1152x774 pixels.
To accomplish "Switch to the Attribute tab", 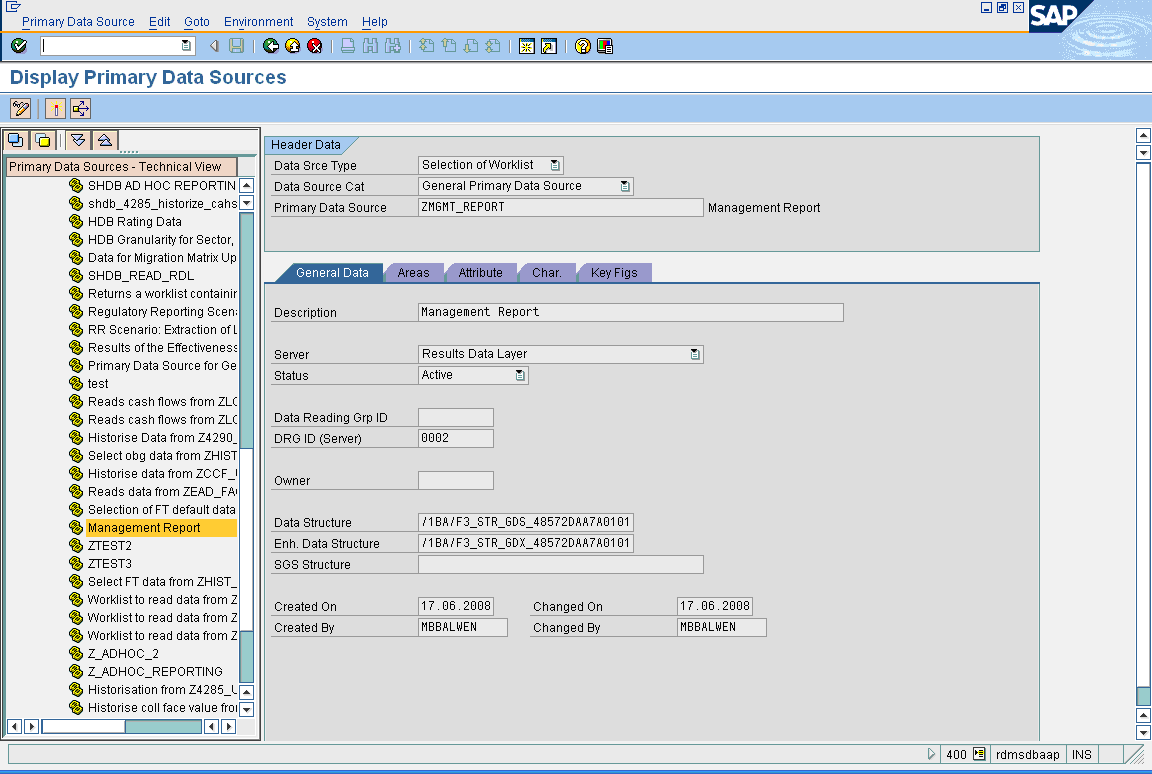I will 481,272.
